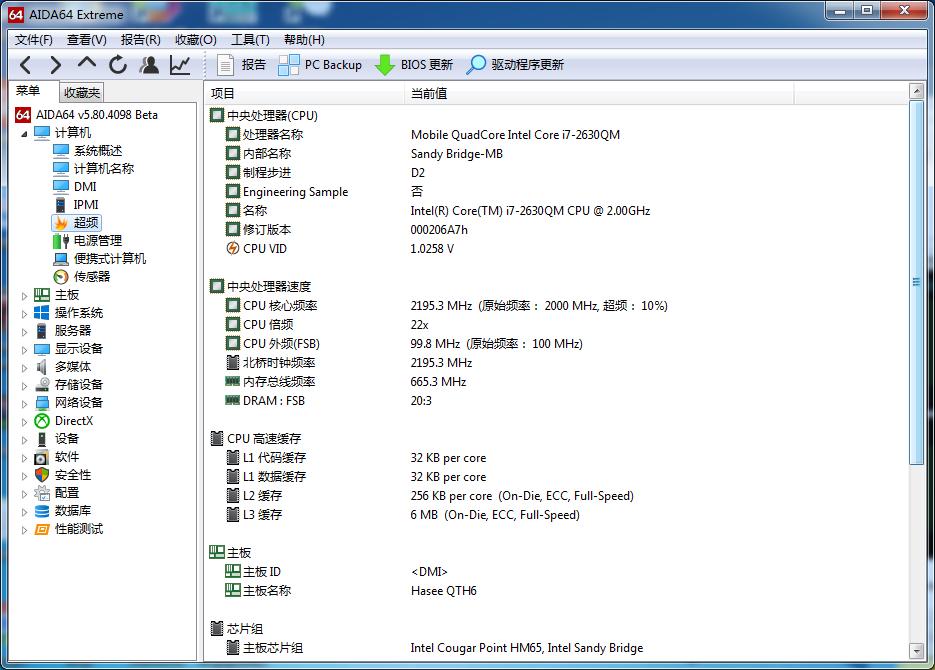Image resolution: width=935 pixels, height=670 pixels.
Task: Open the user manager icon in the toolbar
Action: (149, 65)
